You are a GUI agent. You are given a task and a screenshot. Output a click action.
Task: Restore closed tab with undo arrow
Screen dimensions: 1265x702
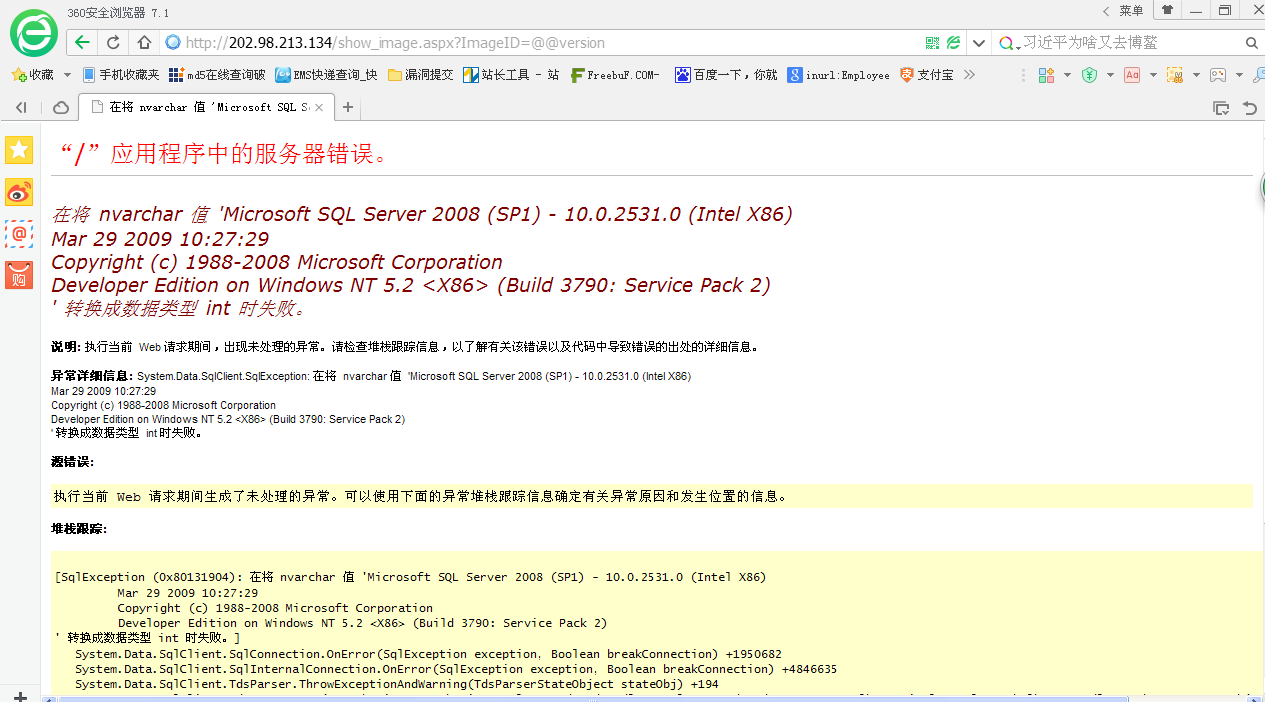(x=1249, y=107)
